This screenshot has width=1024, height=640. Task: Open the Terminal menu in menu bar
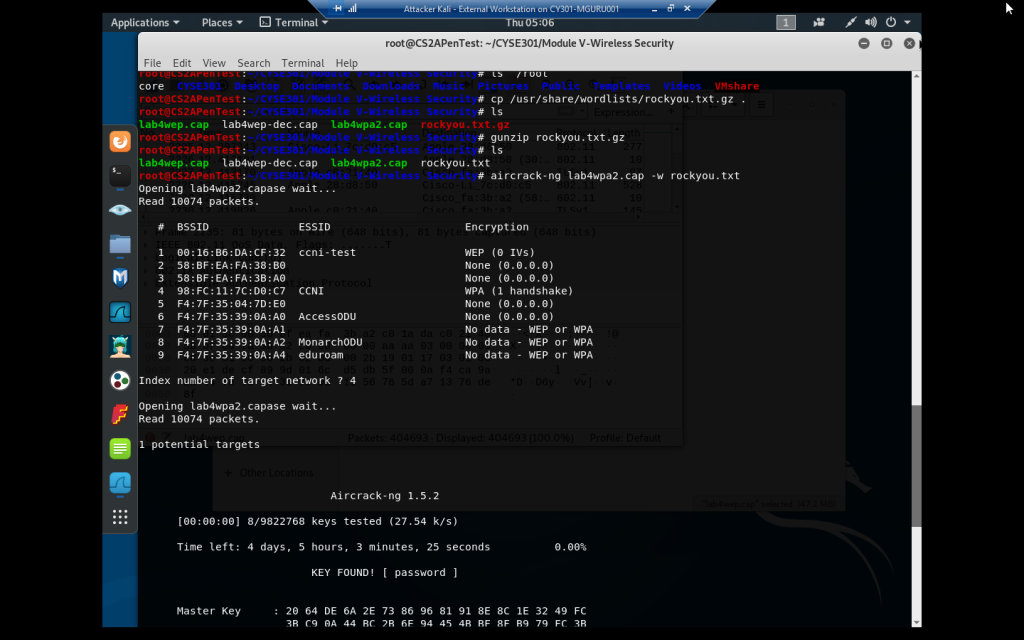pyautogui.click(x=302, y=63)
